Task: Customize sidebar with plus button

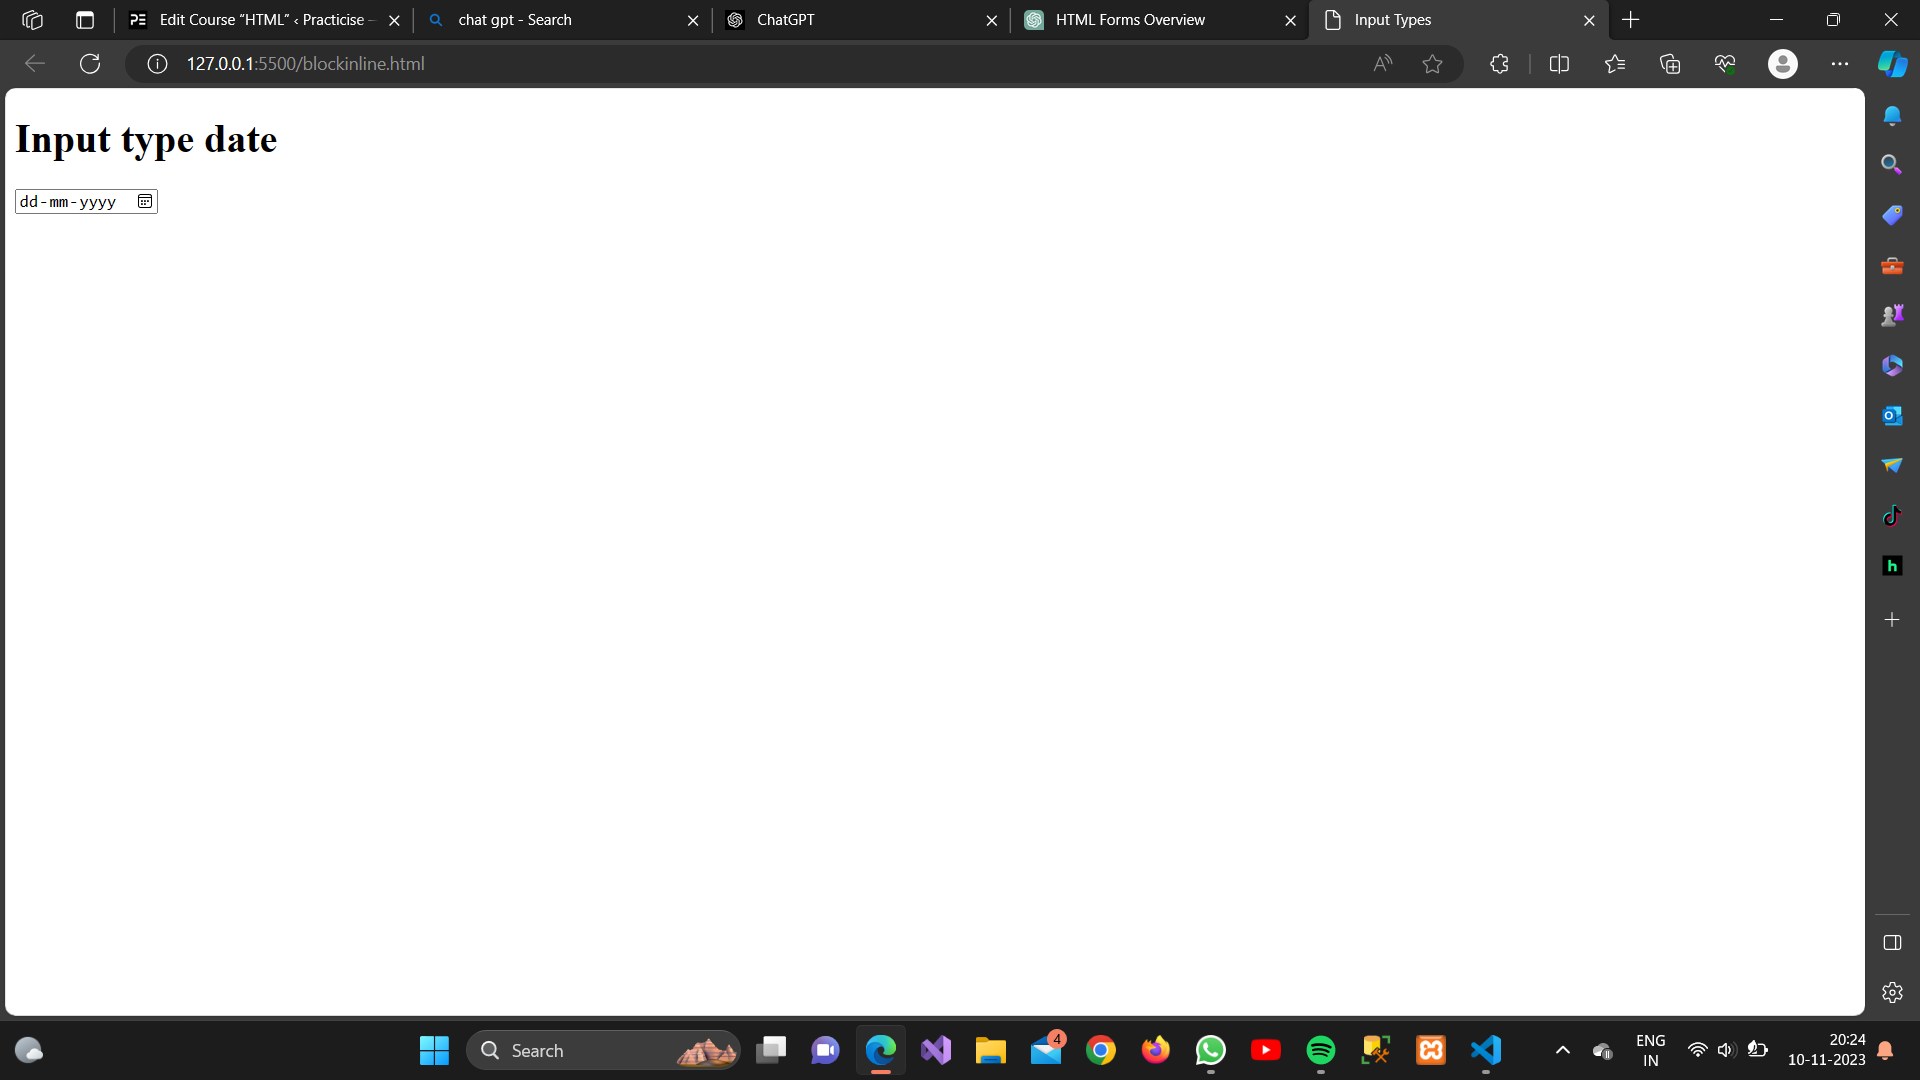Action: pos(1892,620)
